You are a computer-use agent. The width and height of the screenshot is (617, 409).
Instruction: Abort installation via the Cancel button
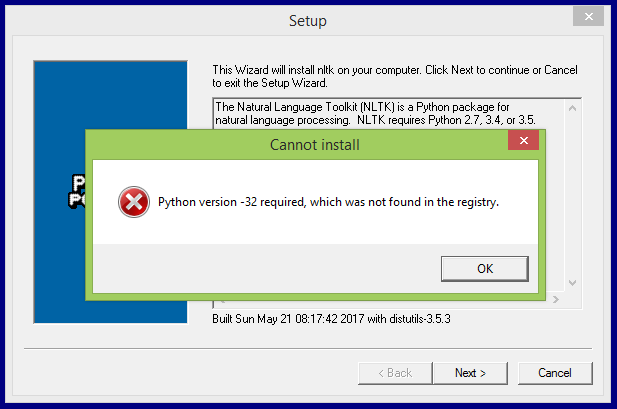(555, 373)
